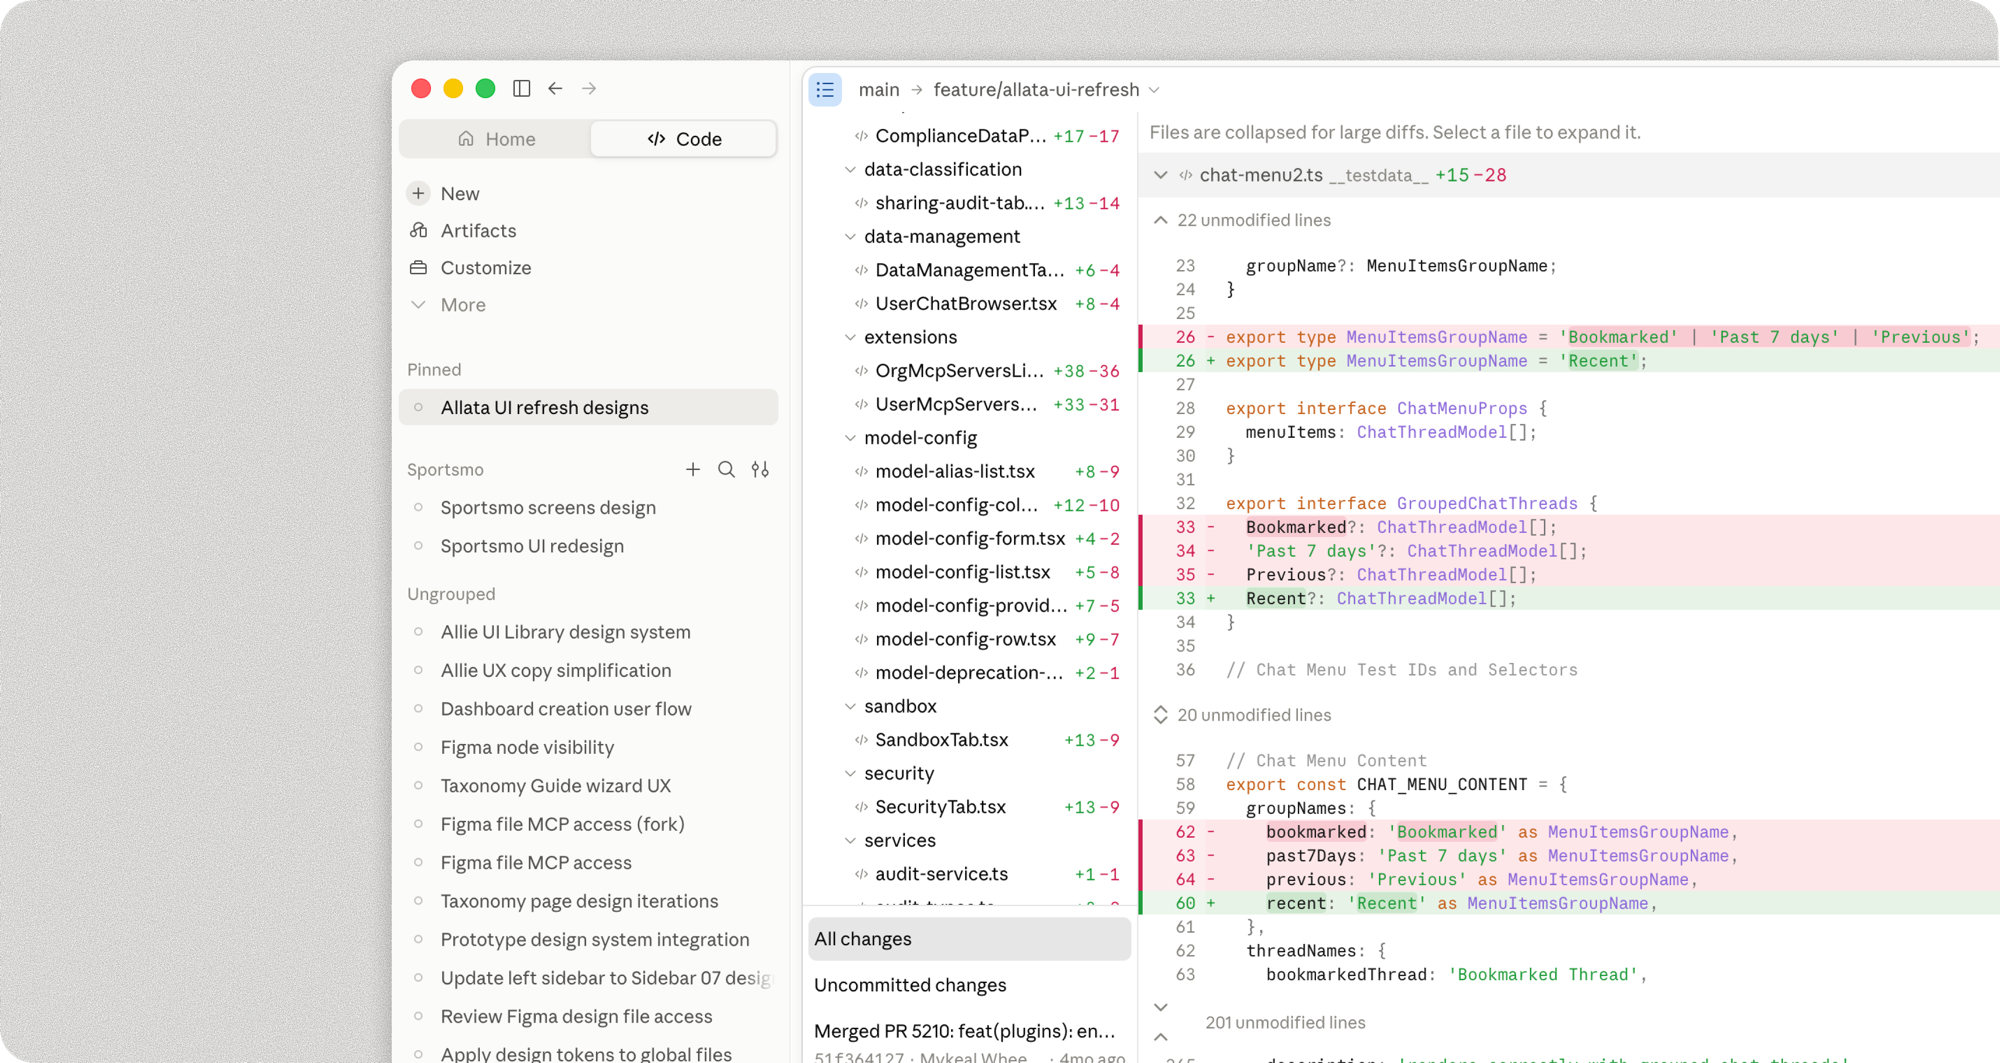The width and height of the screenshot is (2000, 1063).
Task: Expand the 20 unmodified lines
Action: pos(1161,715)
